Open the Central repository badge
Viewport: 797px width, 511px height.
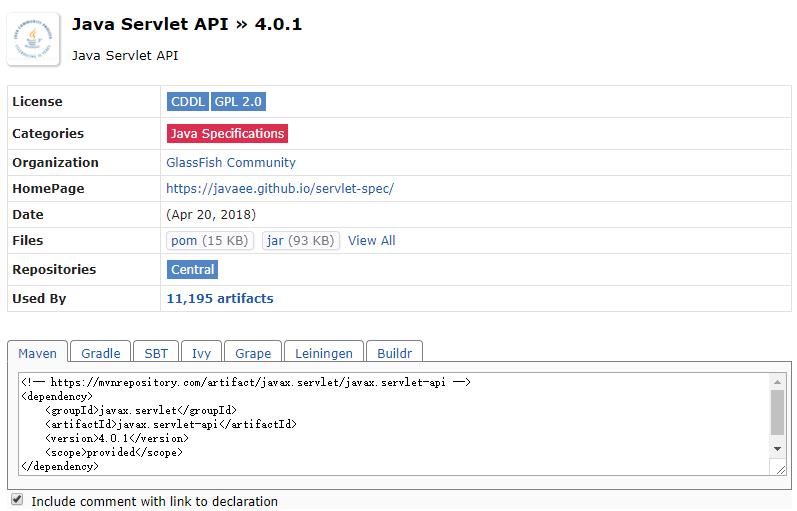pos(193,269)
